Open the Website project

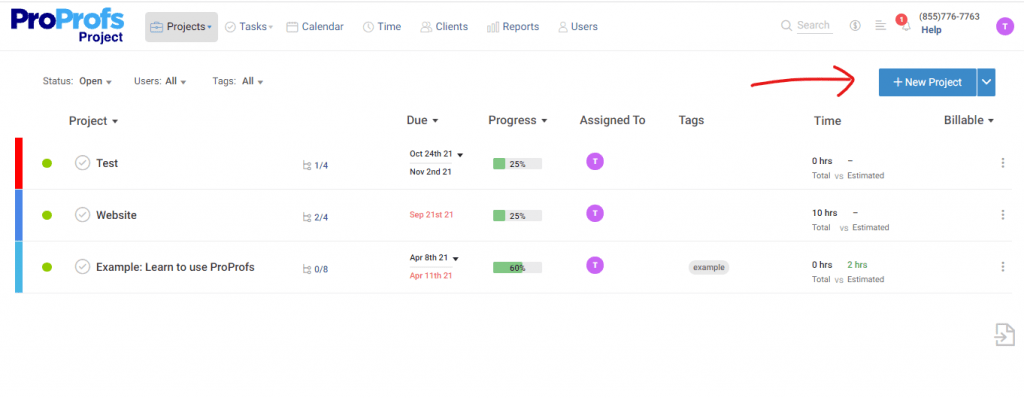(x=116, y=214)
